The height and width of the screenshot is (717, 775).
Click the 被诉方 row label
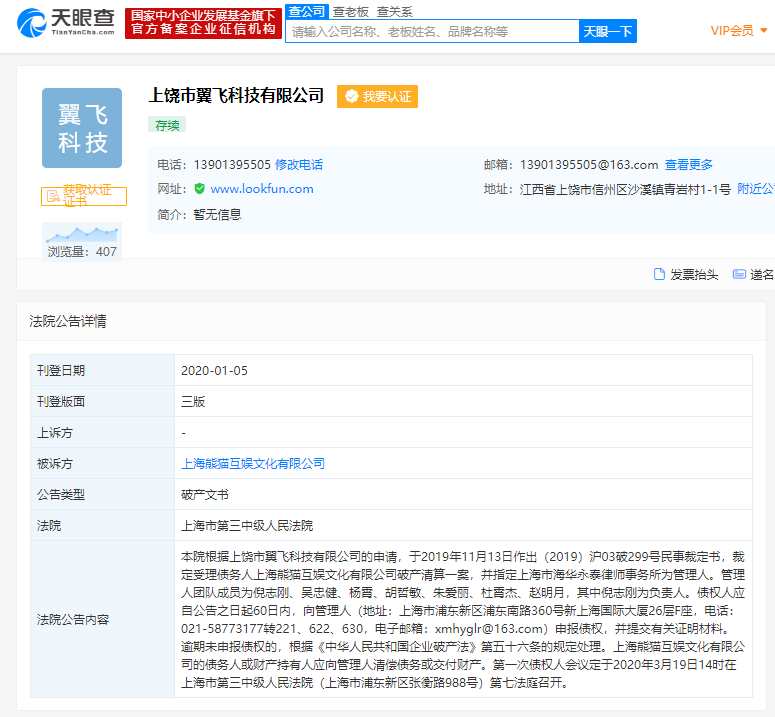(x=55, y=464)
